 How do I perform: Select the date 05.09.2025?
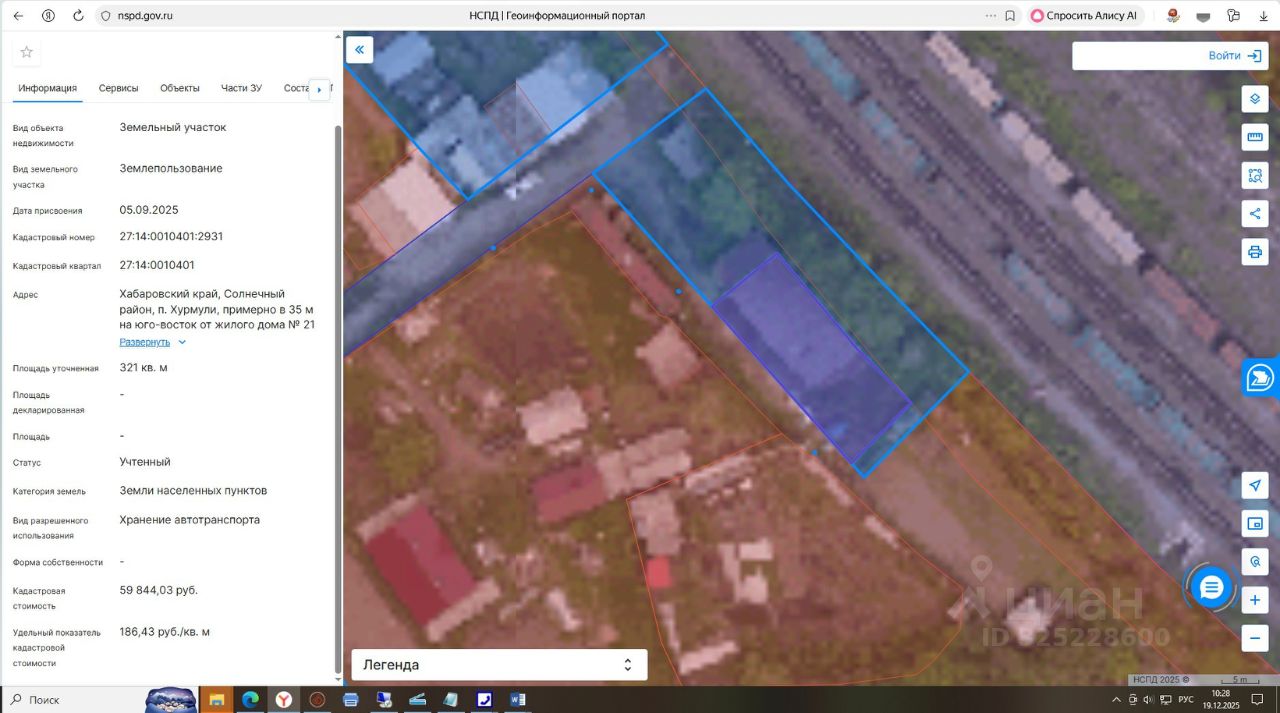149,210
